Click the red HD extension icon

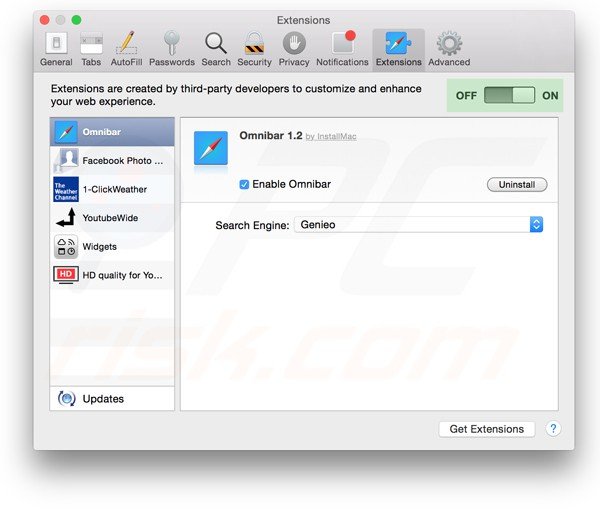[66, 275]
